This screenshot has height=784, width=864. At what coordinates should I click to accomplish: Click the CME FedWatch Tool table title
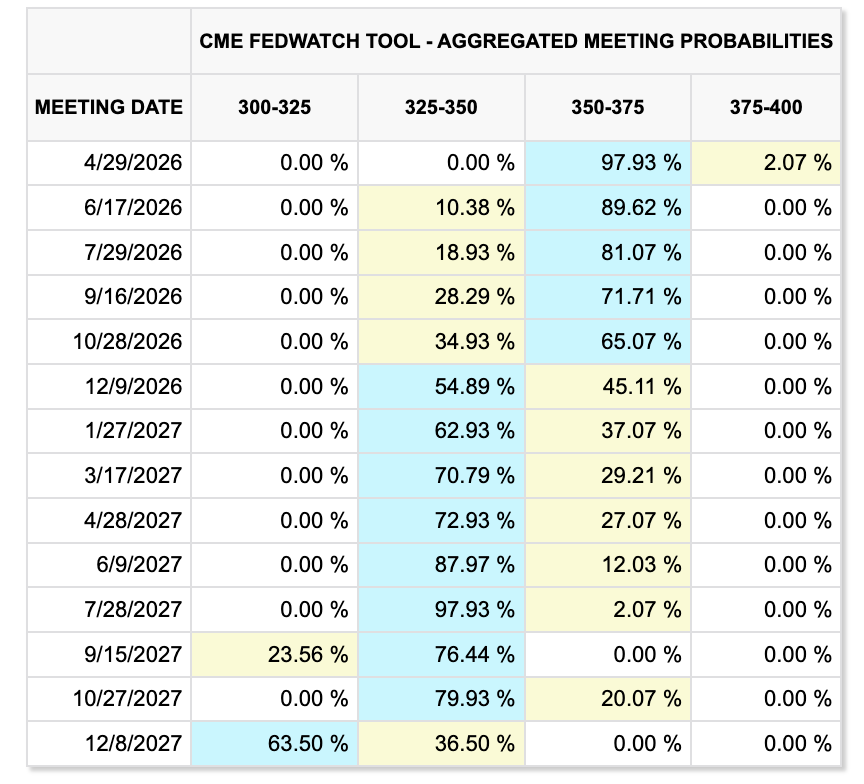coord(516,41)
